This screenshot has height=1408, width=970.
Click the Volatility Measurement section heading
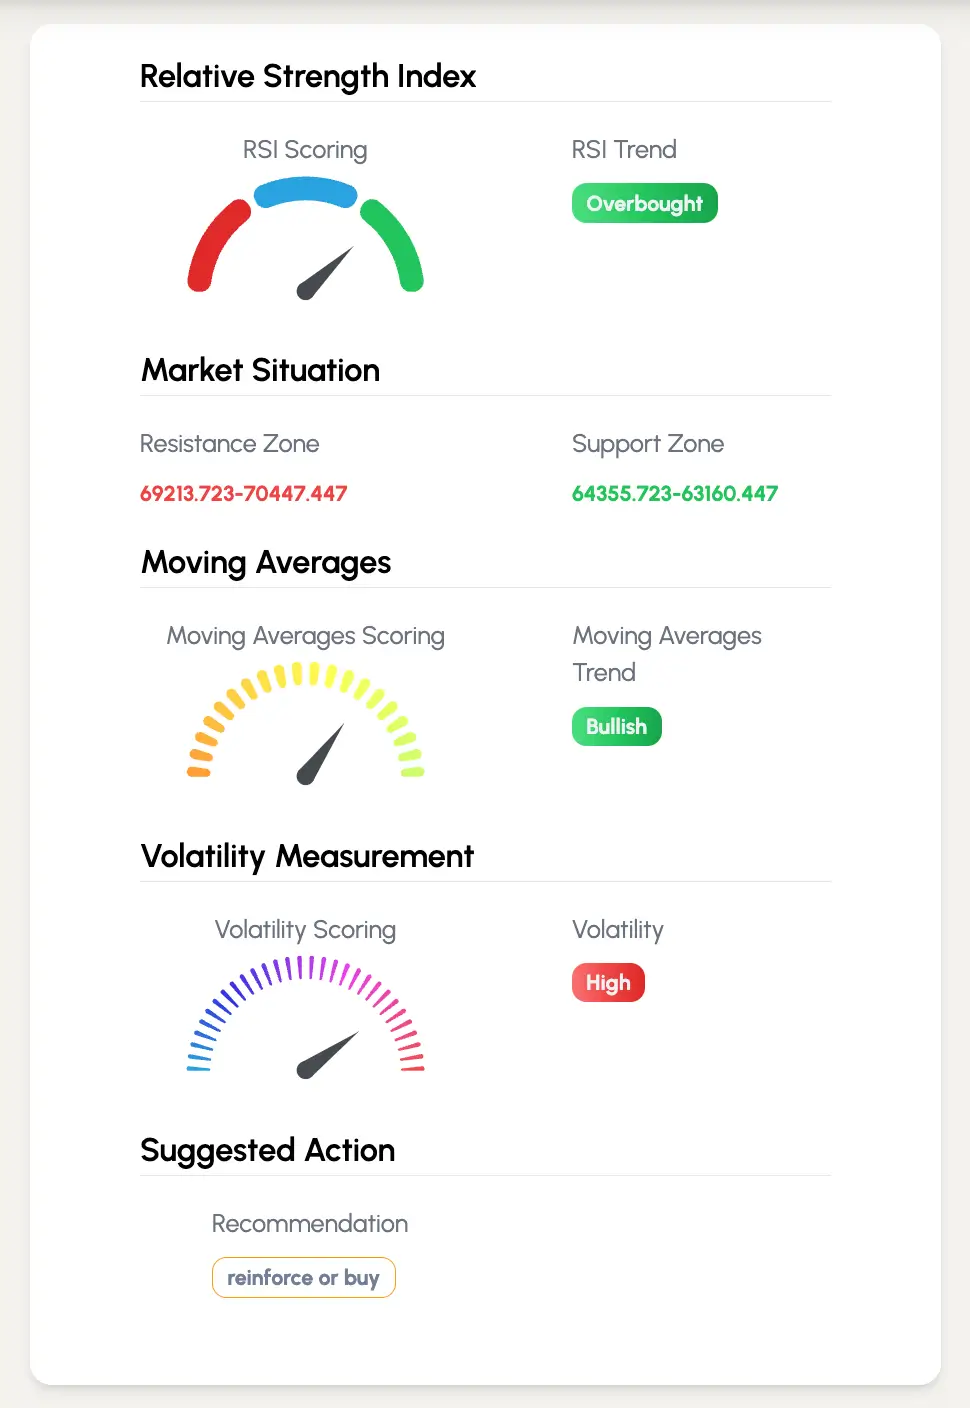pyautogui.click(x=307, y=856)
